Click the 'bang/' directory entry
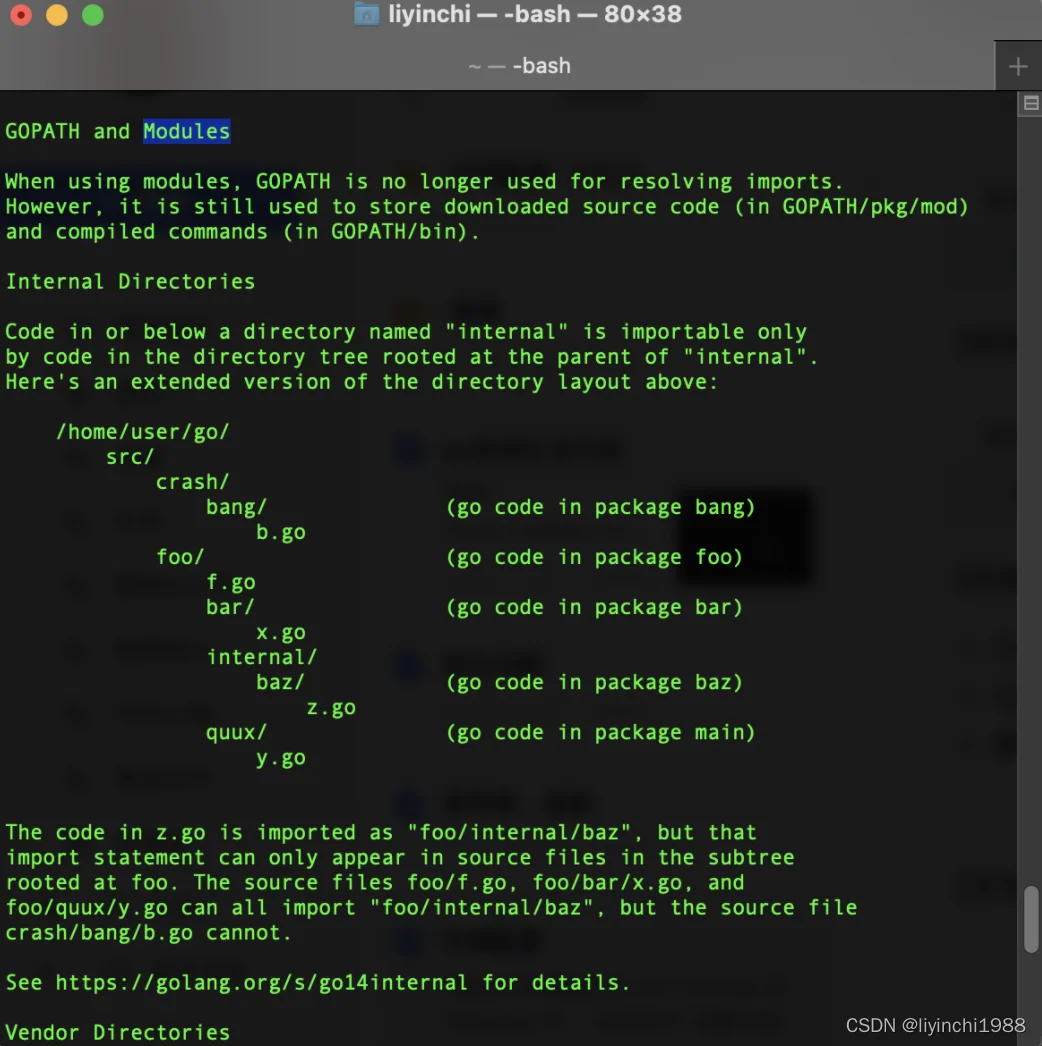The image size is (1042, 1046). (236, 507)
